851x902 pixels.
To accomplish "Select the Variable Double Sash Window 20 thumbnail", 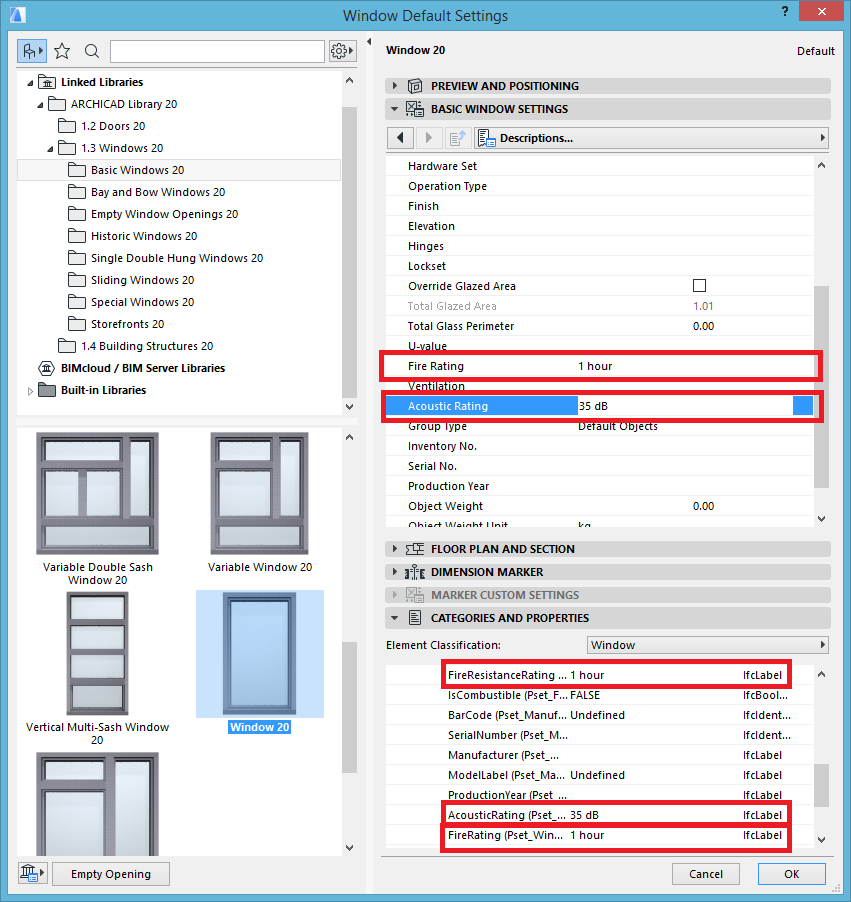I will [97, 494].
